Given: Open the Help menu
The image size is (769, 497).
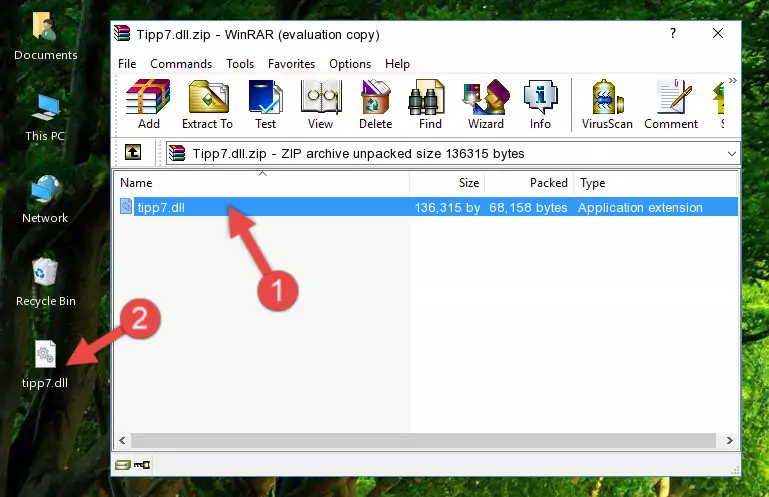Looking at the screenshot, I should [397, 64].
